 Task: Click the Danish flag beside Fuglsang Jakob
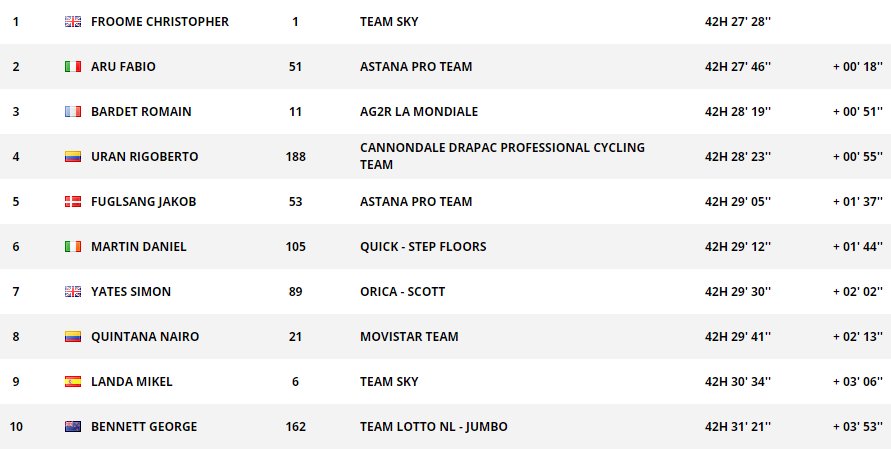point(72,202)
